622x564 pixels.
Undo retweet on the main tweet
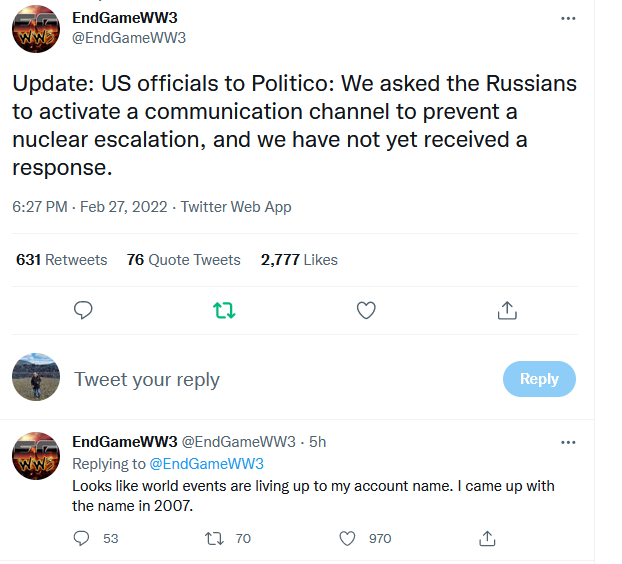(x=225, y=311)
